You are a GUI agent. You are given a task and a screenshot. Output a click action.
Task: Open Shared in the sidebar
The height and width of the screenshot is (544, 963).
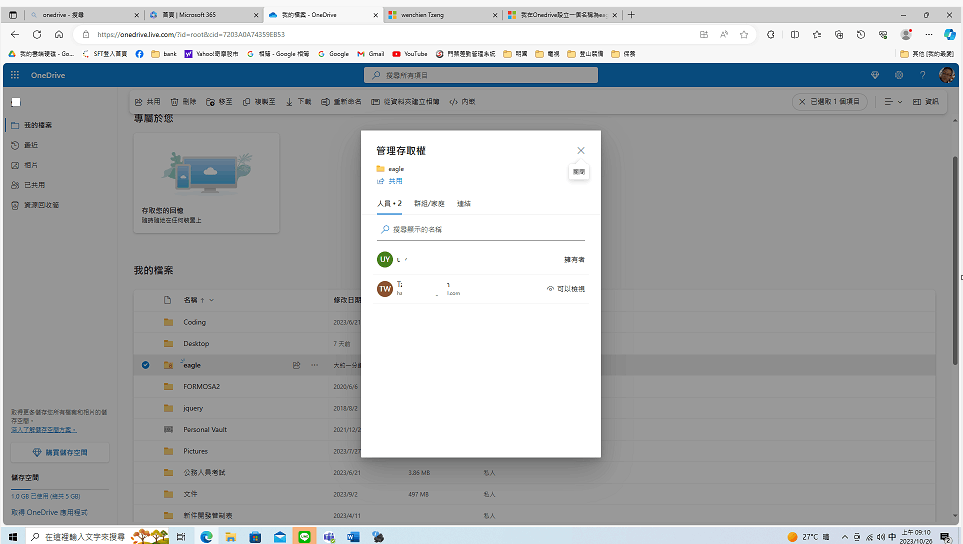[x=28, y=185]
